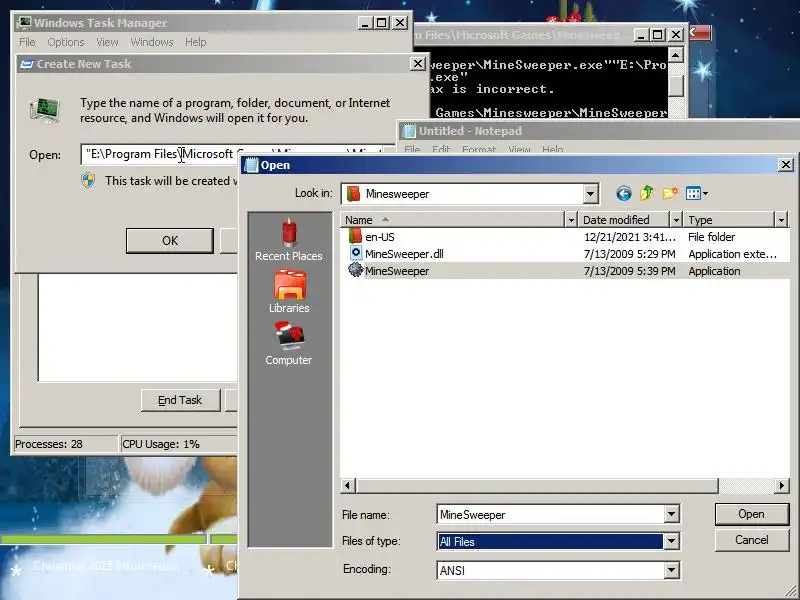Click the file list scroll right arrow
The width and height of the screenshot is (800, 600).
tap(781, 485)
